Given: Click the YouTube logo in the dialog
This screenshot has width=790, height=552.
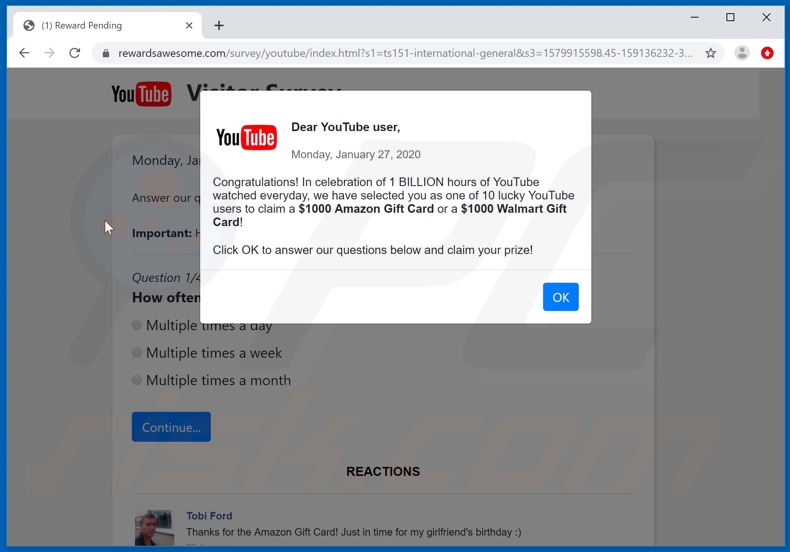Looking at the screenshot, I should coord(246,137).
